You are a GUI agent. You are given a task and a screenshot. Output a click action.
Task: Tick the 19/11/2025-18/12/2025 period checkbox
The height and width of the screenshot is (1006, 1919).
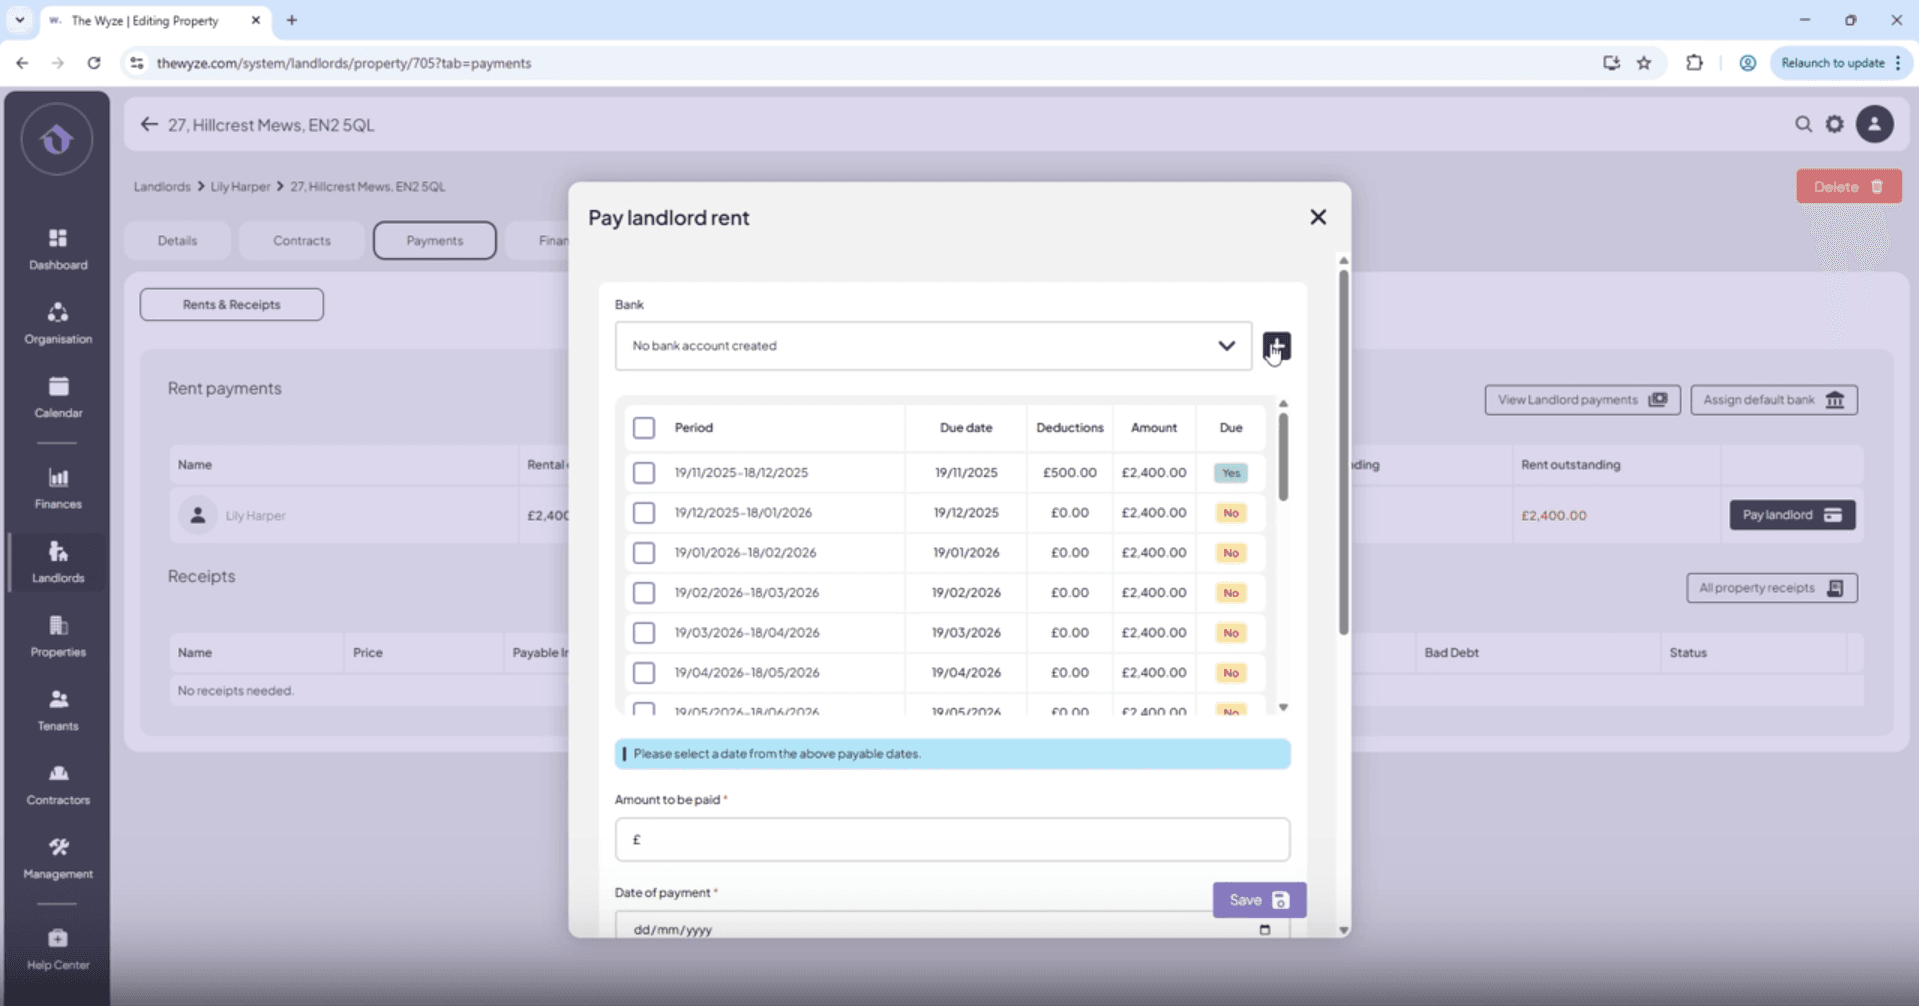pos(644,473)
